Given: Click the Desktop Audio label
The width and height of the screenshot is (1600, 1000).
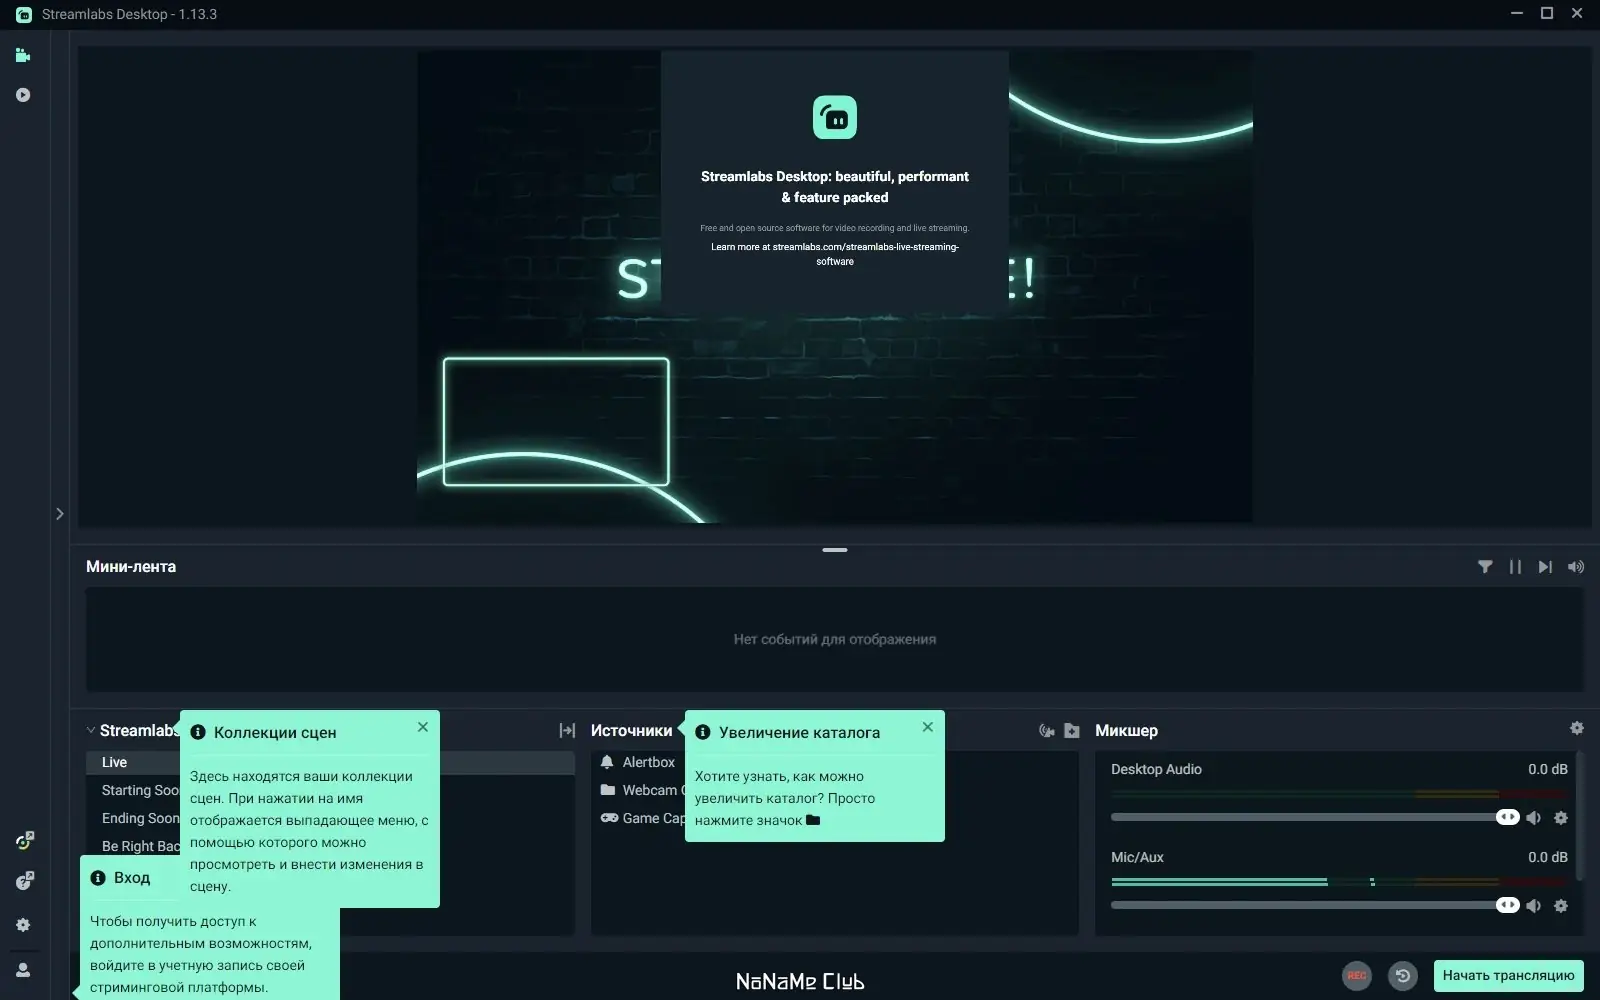Looking at the screenshot, I should point(1156,769).
